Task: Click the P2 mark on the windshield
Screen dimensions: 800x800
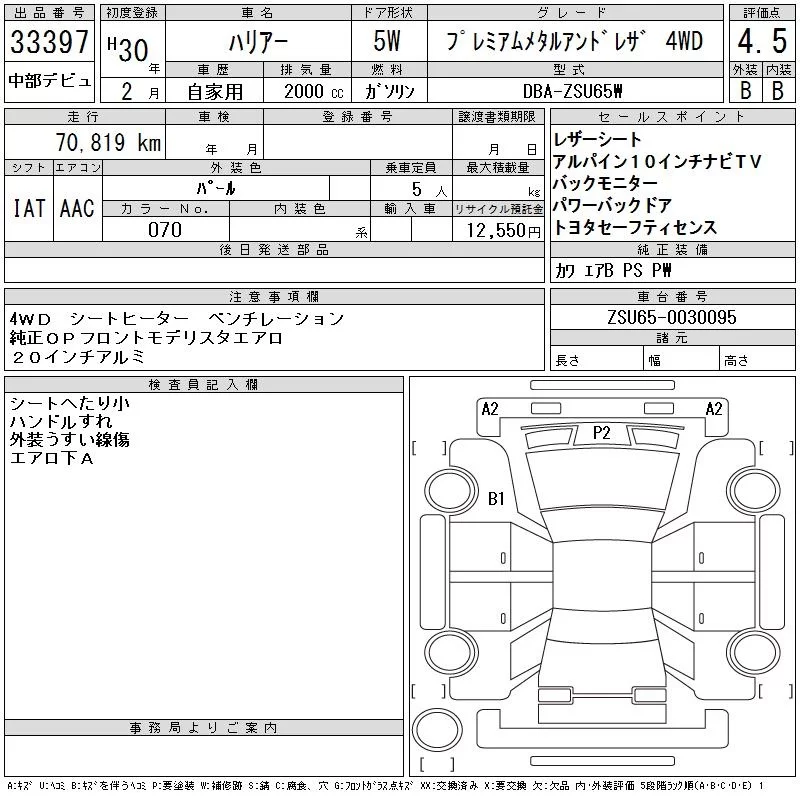Action: click(601, 432)
